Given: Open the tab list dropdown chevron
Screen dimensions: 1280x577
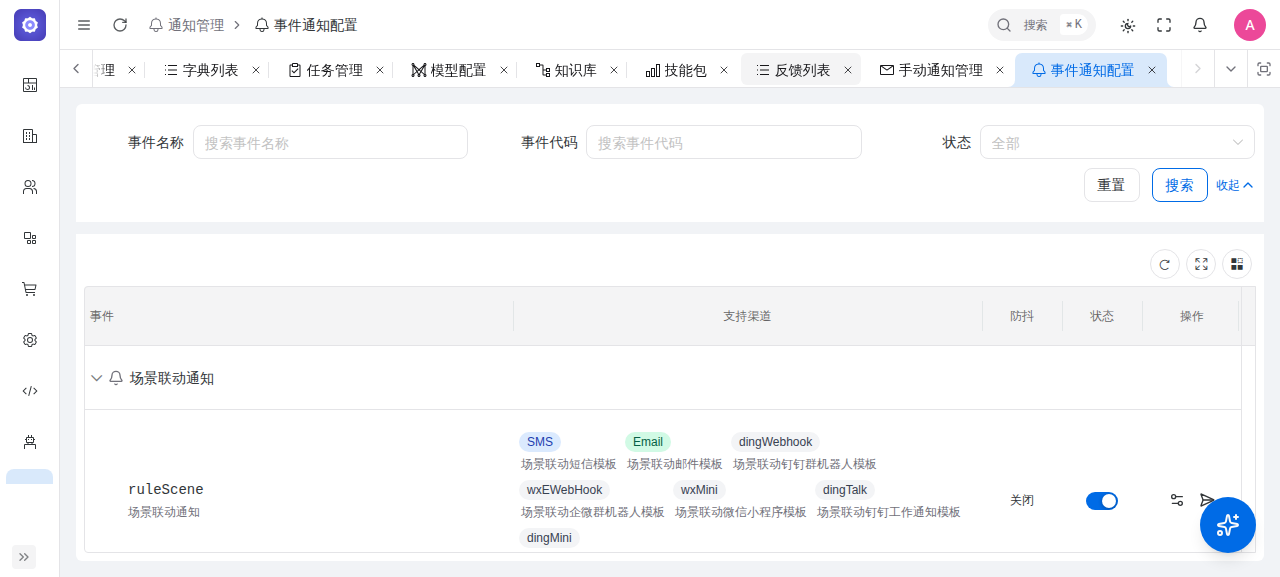Looking at the screenshot, I should click(1231, 69).
